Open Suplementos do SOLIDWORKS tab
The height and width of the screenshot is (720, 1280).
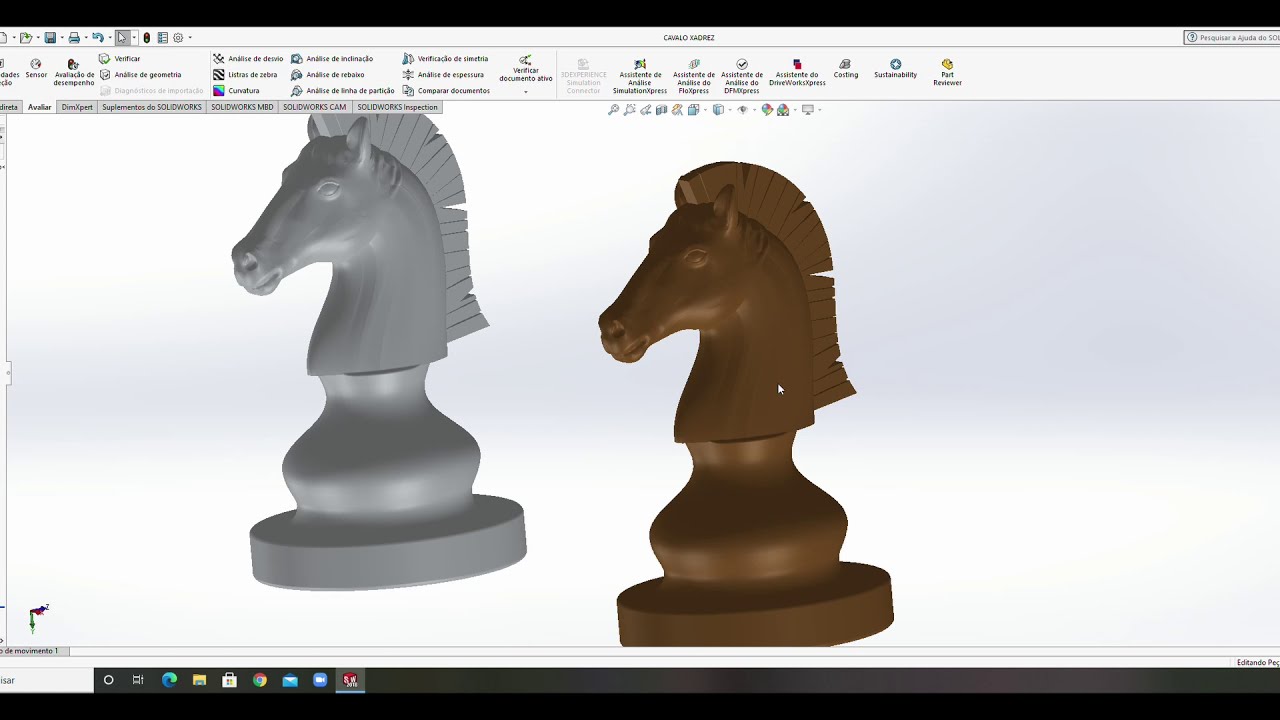pos(152,107)
